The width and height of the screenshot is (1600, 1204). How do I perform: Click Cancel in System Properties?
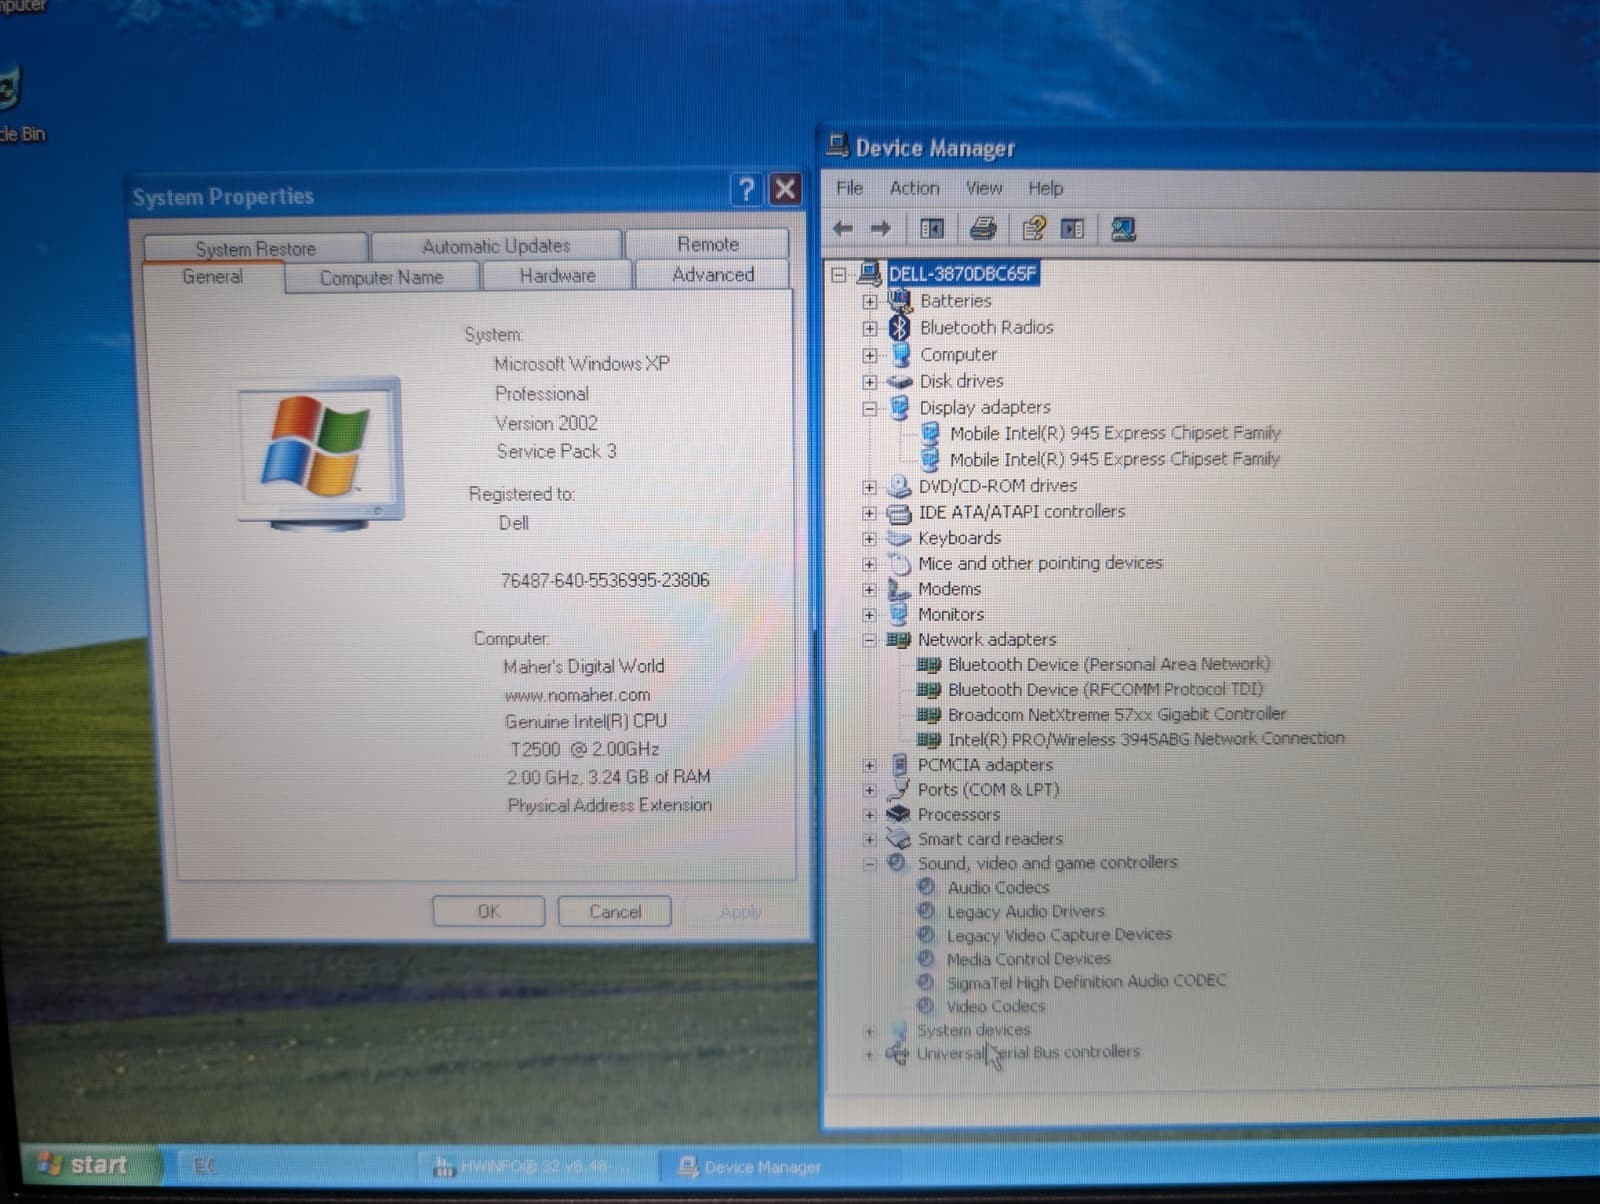tap(615, 911)
